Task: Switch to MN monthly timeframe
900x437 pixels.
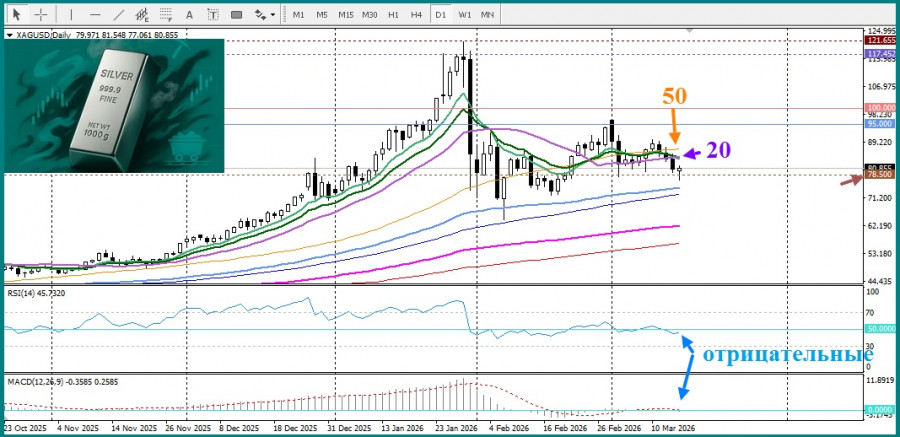Action: [487, 14]
